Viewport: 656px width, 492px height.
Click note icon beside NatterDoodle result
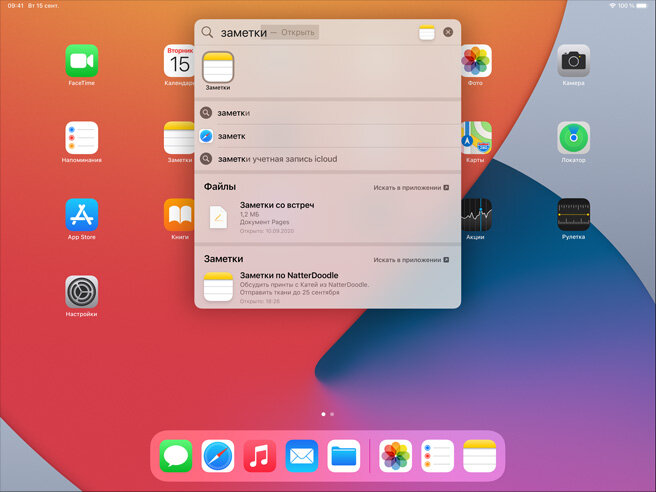[218, 287]
